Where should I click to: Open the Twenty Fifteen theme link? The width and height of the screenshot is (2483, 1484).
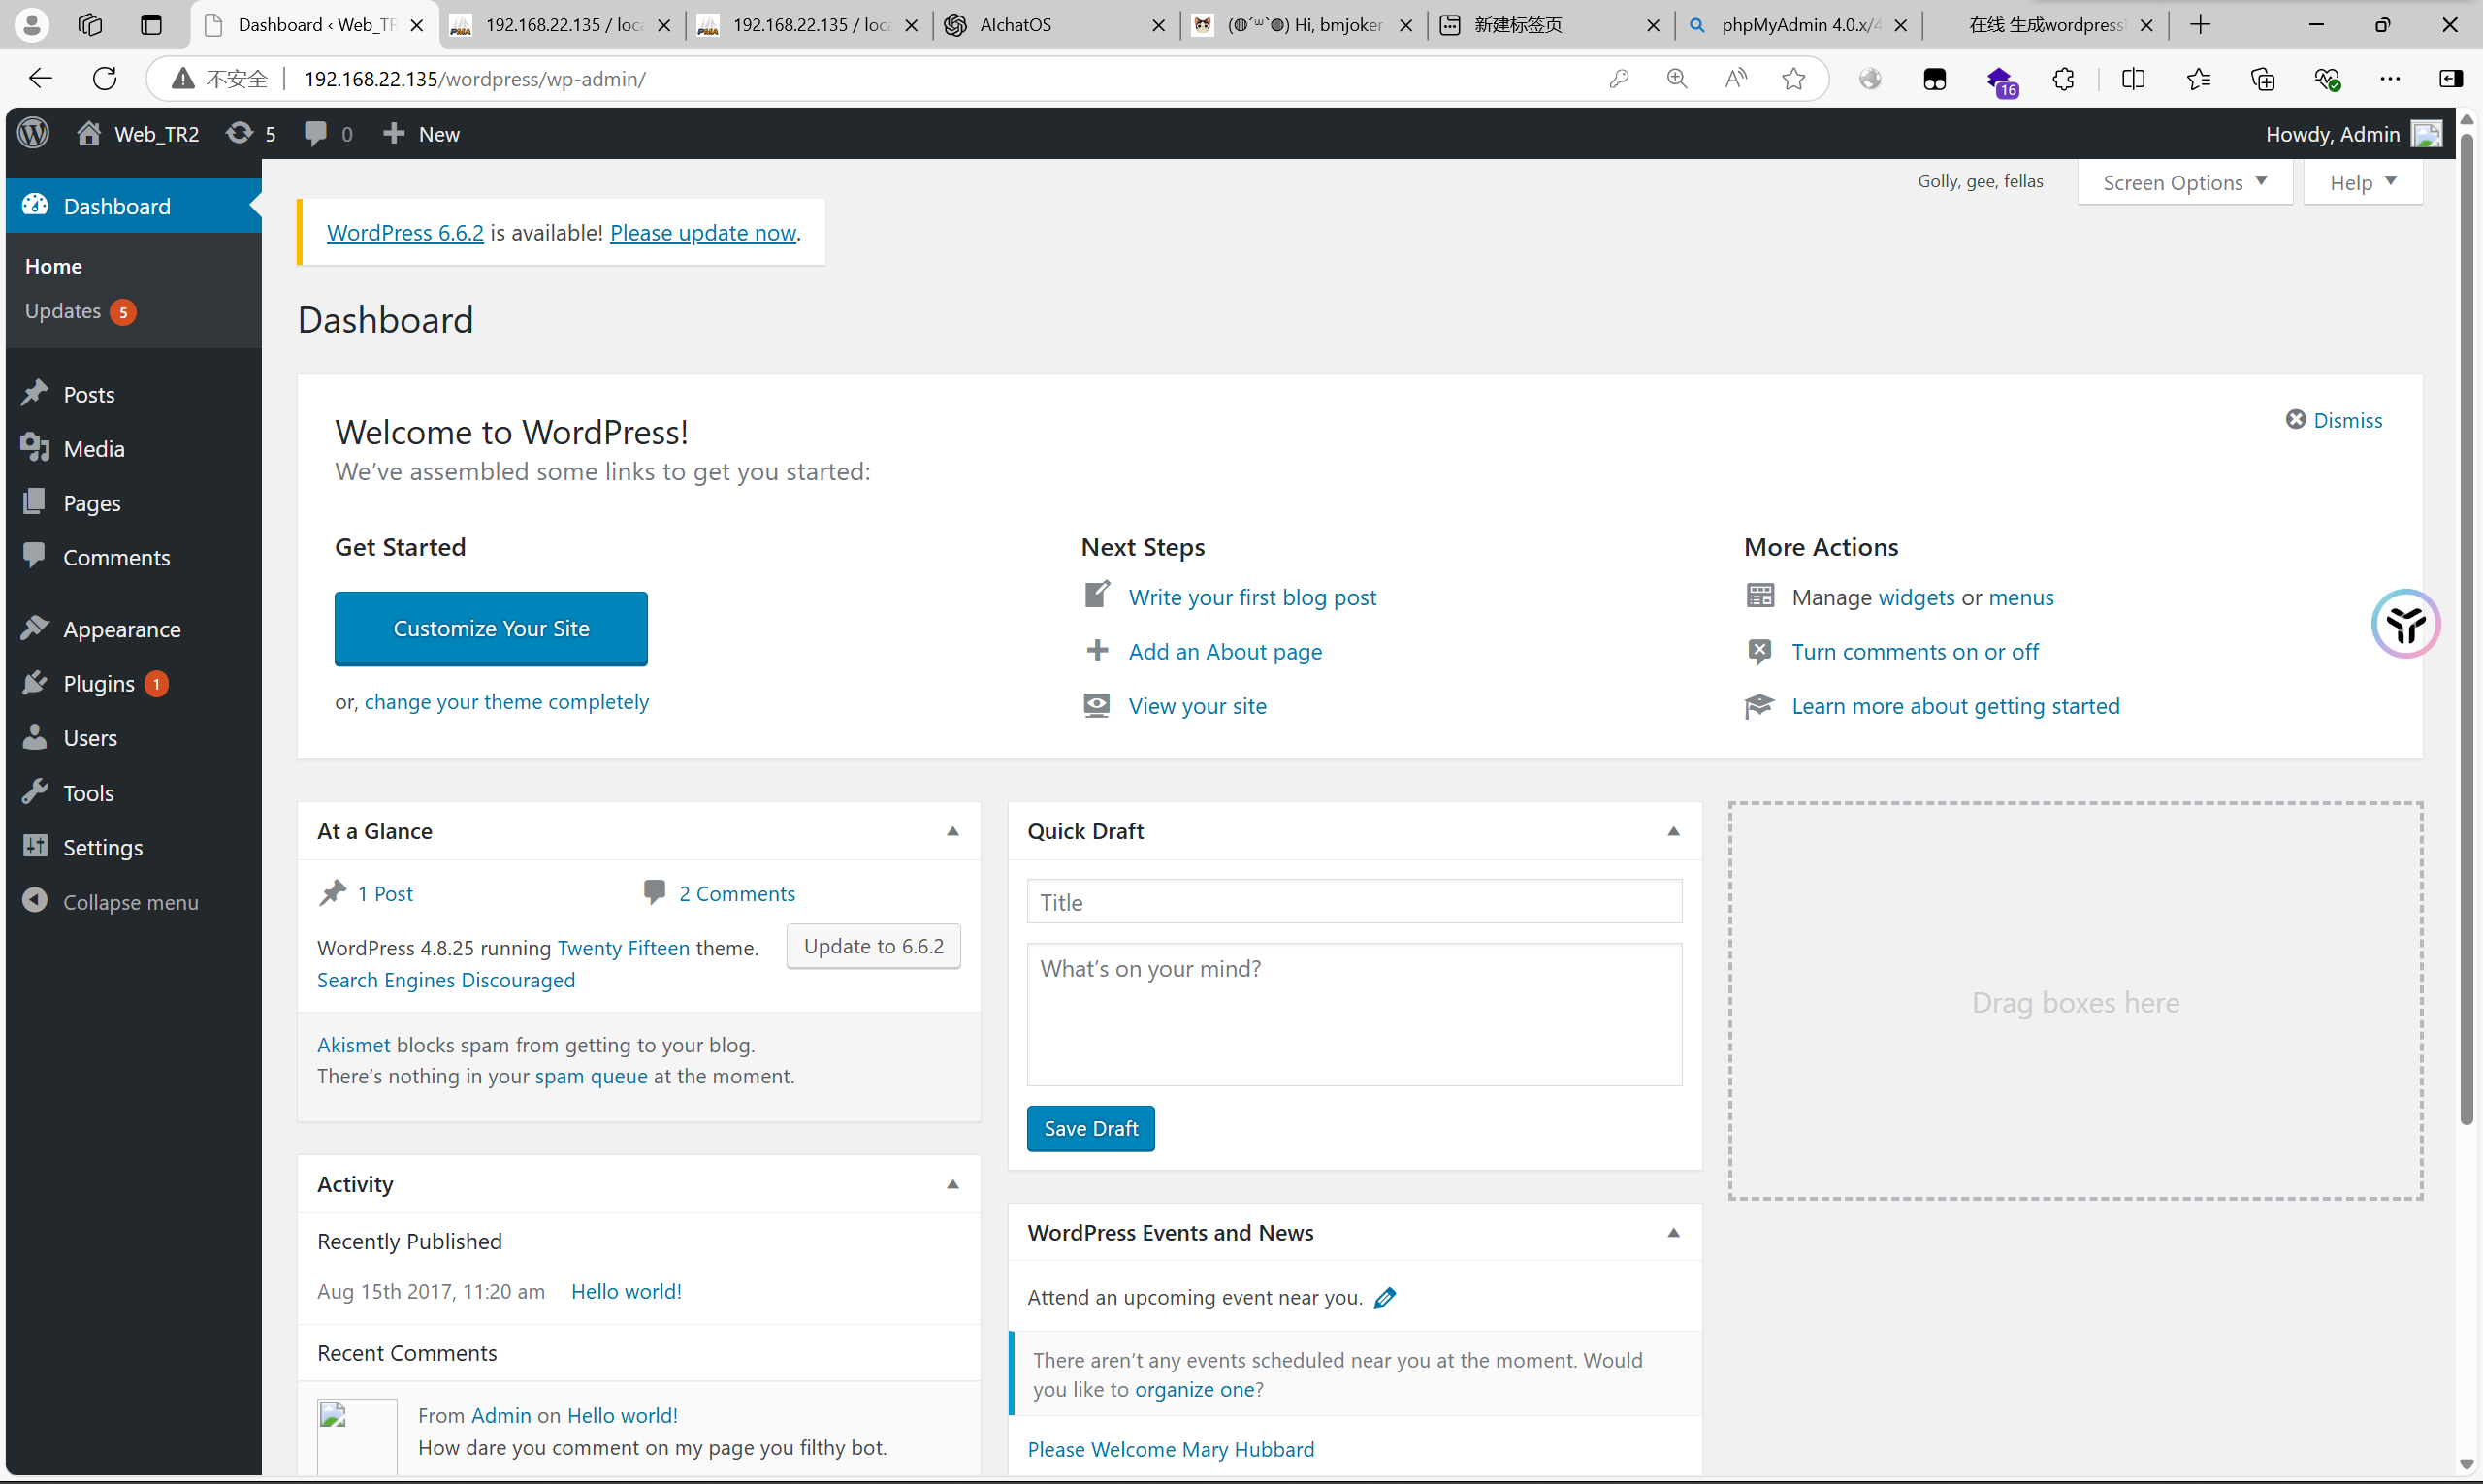[x=623, y=948]
